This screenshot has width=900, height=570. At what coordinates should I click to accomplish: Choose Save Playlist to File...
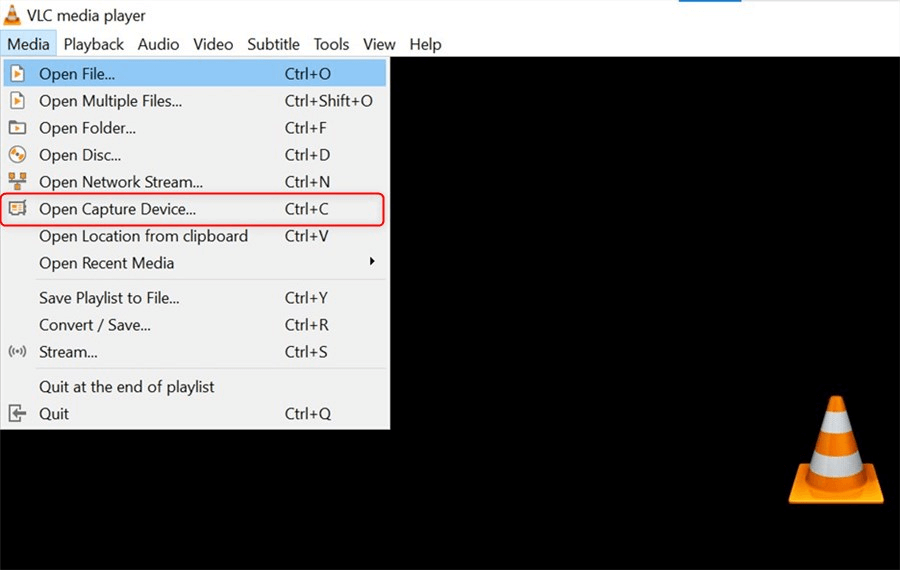195,297
